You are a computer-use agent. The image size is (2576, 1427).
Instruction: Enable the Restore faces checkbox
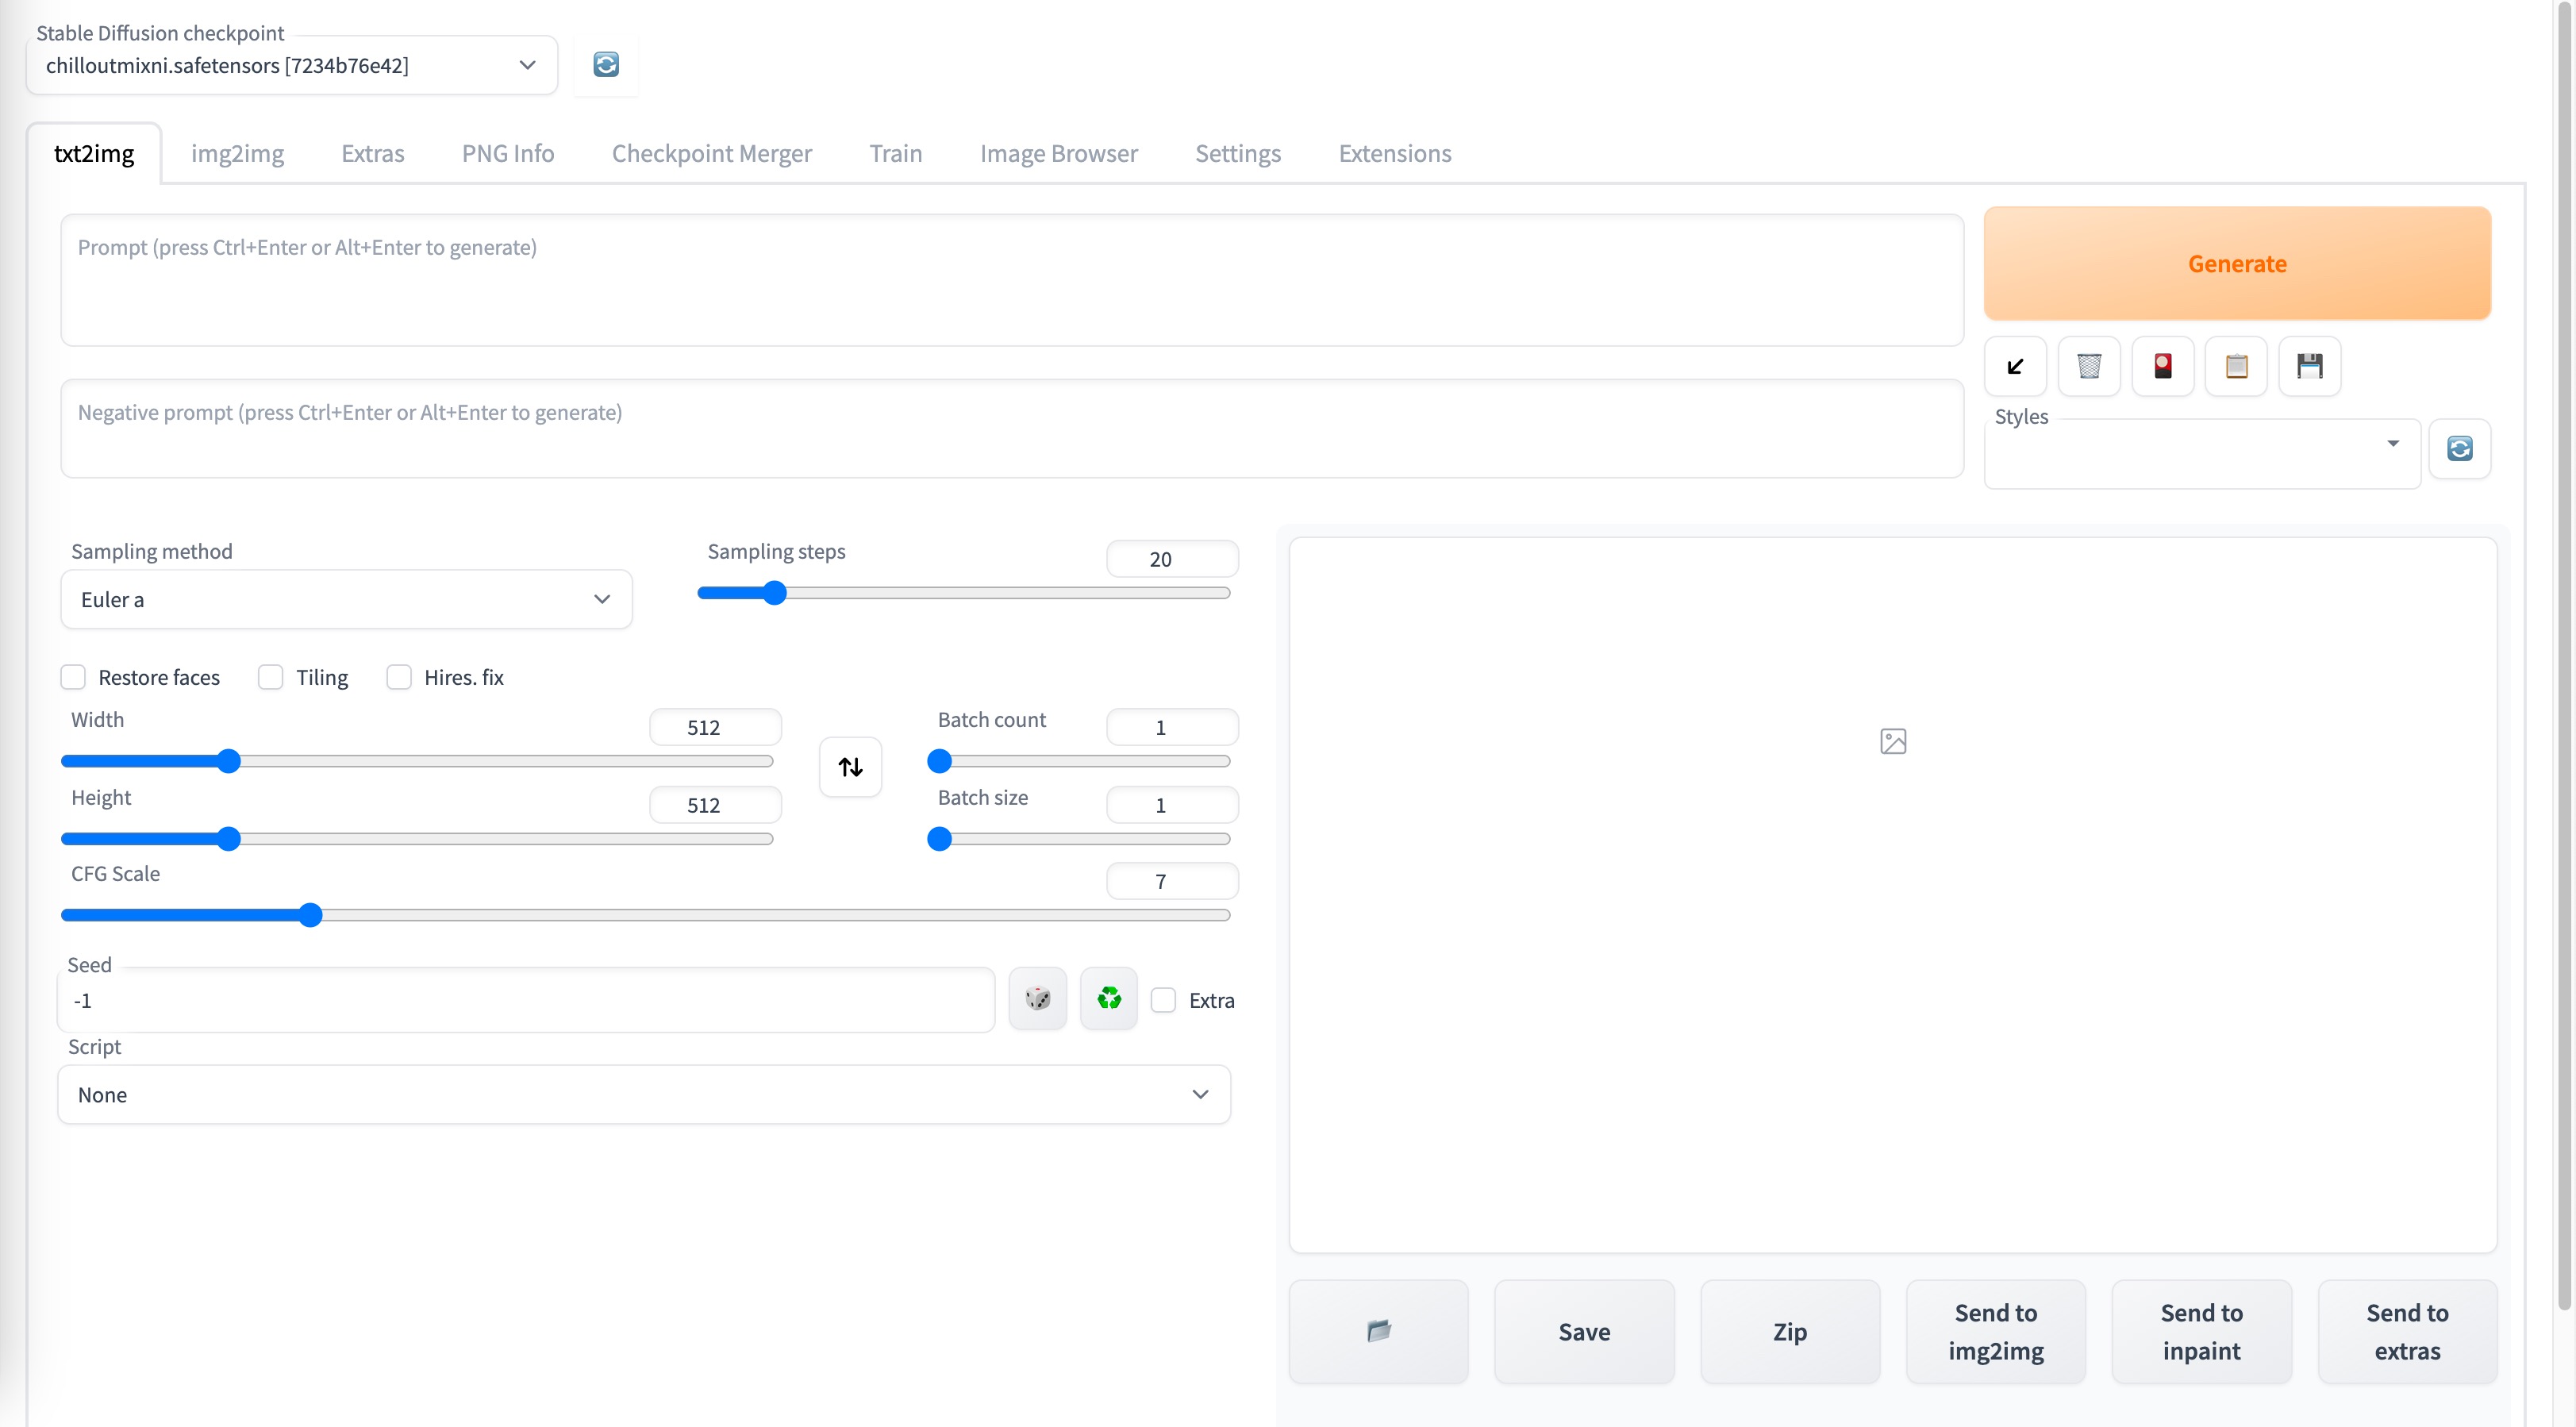73,677
